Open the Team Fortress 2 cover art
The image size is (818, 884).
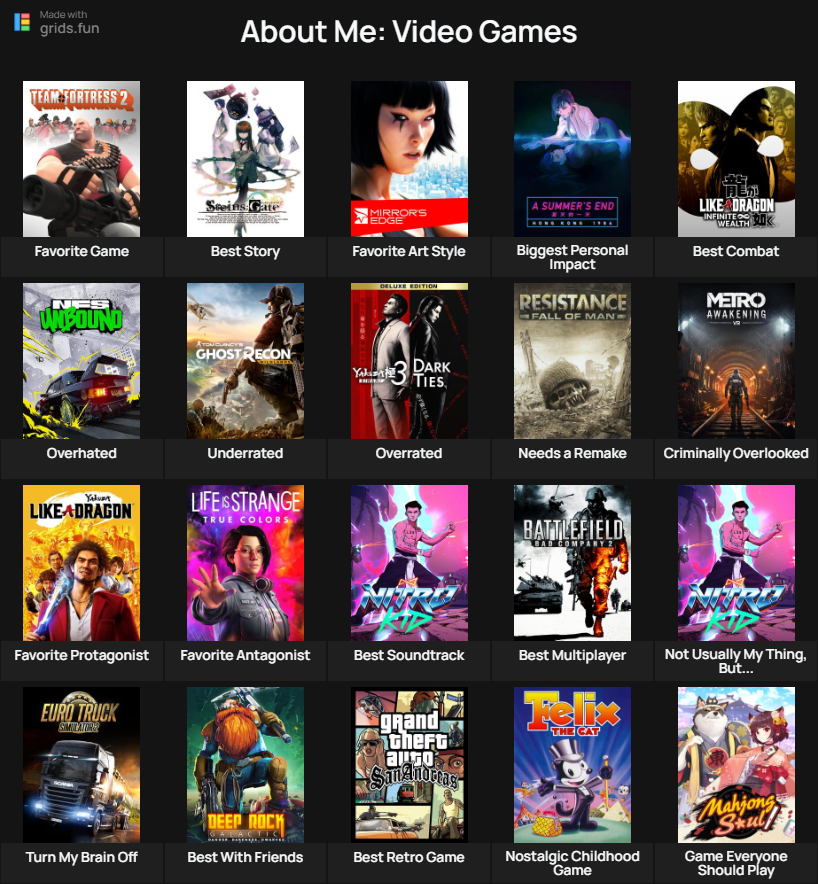pos(82,159)
